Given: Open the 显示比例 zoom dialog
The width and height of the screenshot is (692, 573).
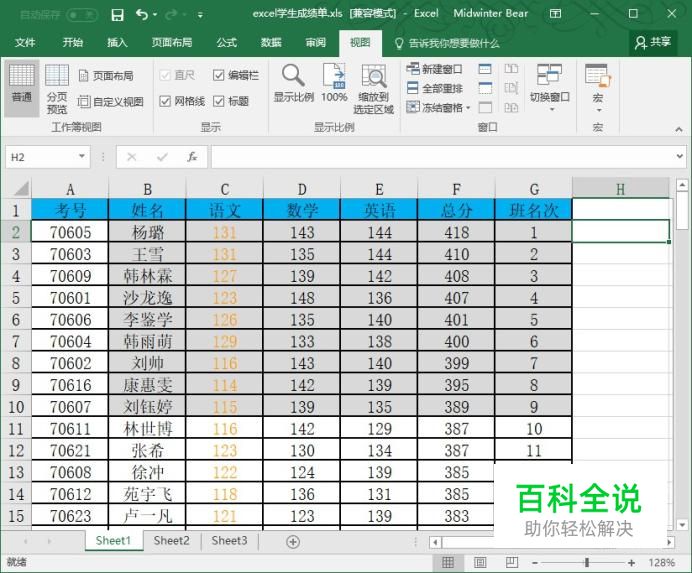Looking at the screenshot, I should (293, 83).
